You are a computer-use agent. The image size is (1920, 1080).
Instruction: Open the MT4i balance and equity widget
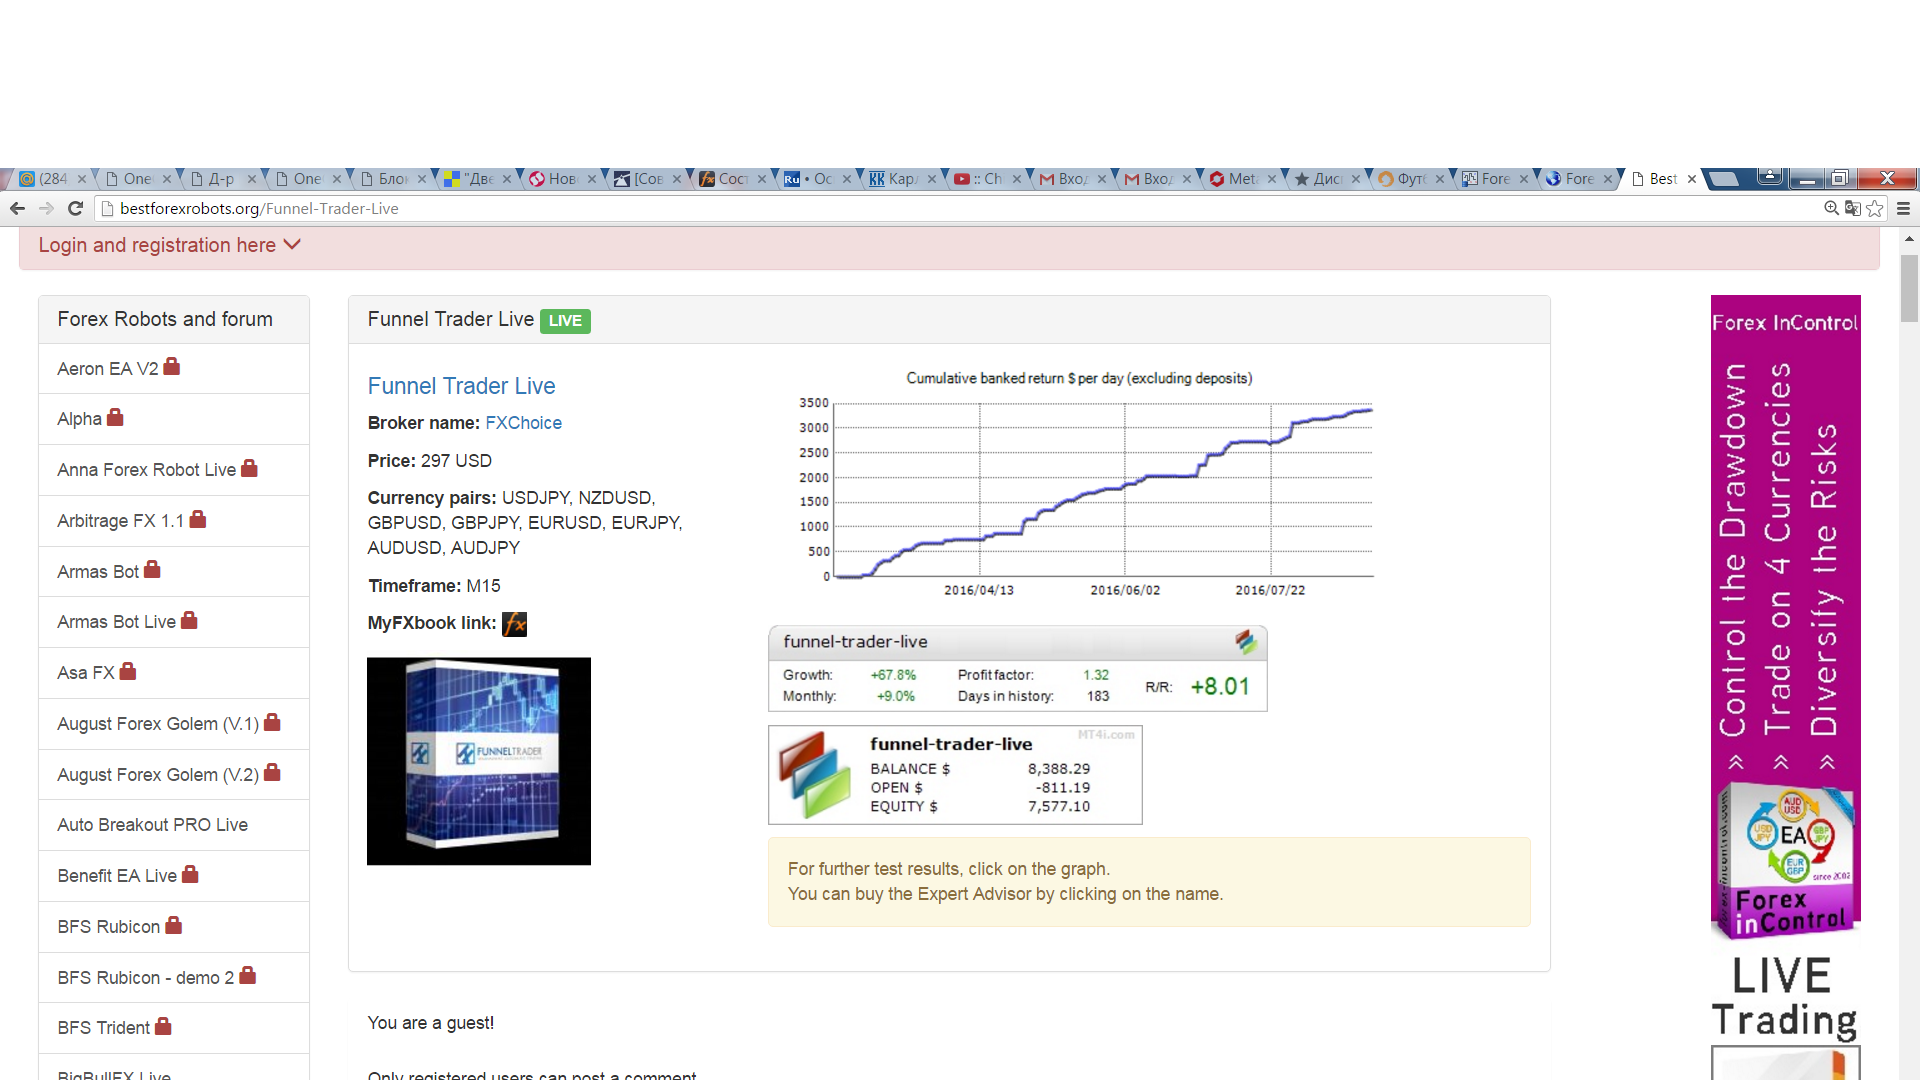point(955,775)
